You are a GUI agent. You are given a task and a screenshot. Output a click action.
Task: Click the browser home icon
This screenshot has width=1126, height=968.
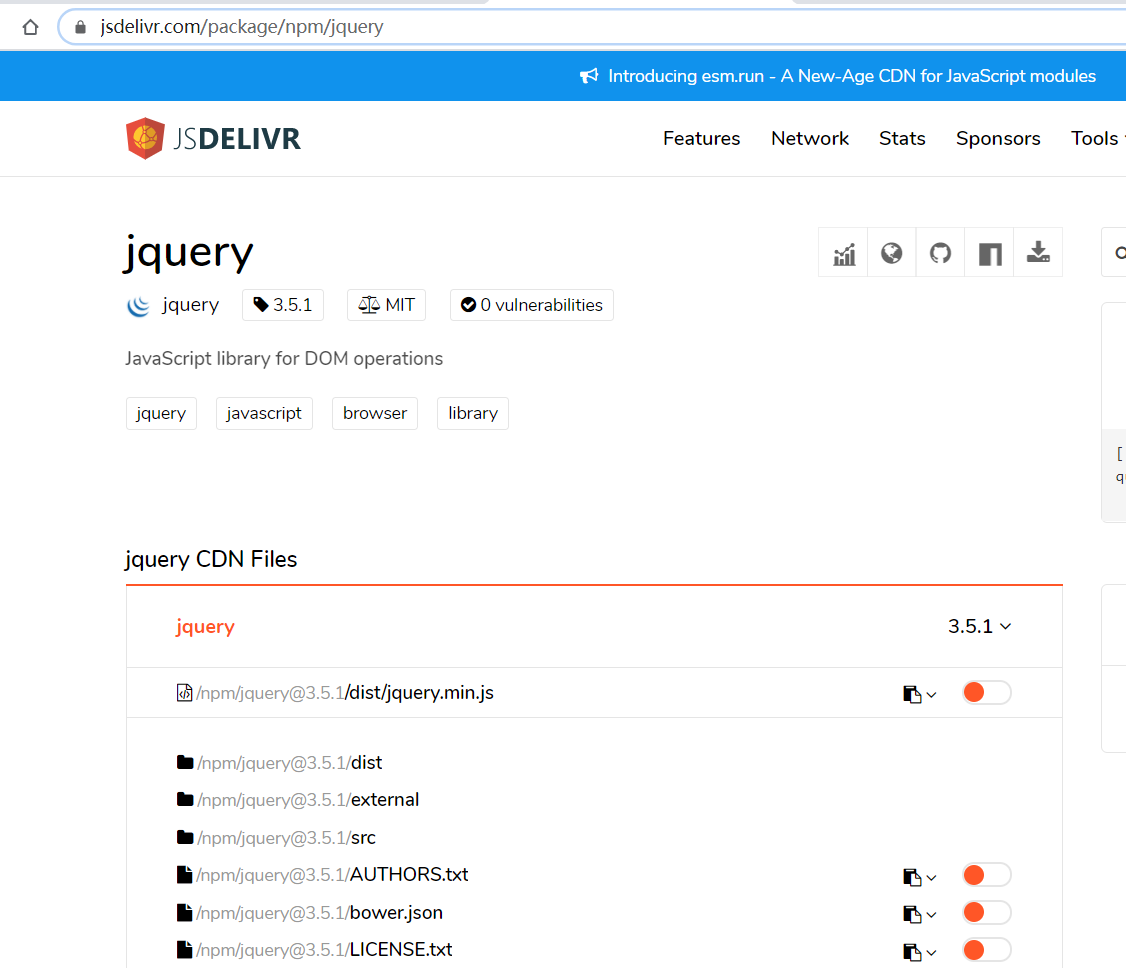coord(30,27)
